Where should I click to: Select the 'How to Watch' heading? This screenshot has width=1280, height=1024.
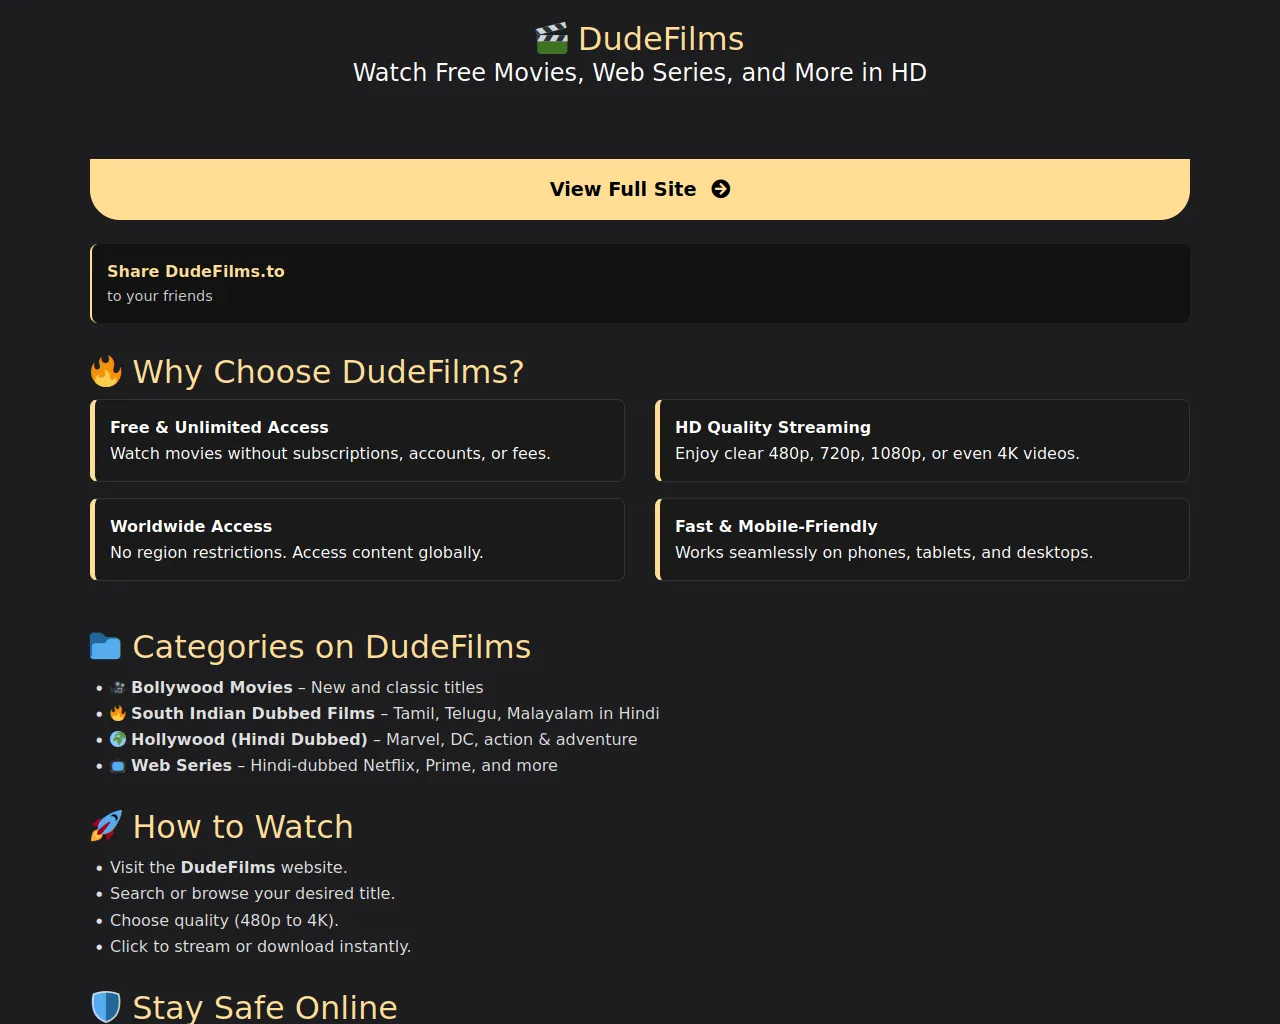pos(243,827)
